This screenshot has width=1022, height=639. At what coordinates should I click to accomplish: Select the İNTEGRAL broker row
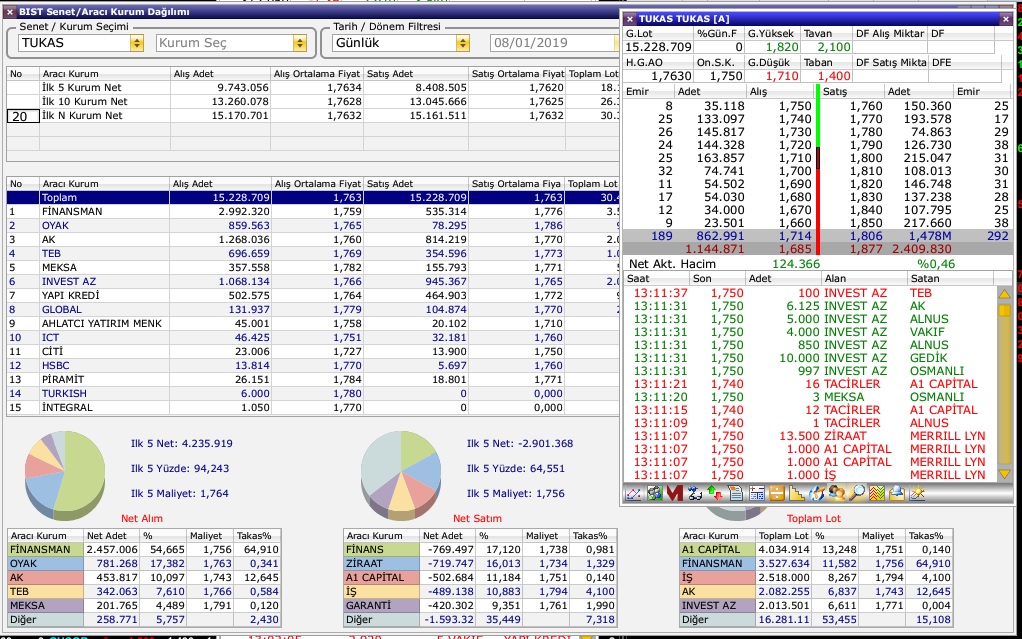313,408
